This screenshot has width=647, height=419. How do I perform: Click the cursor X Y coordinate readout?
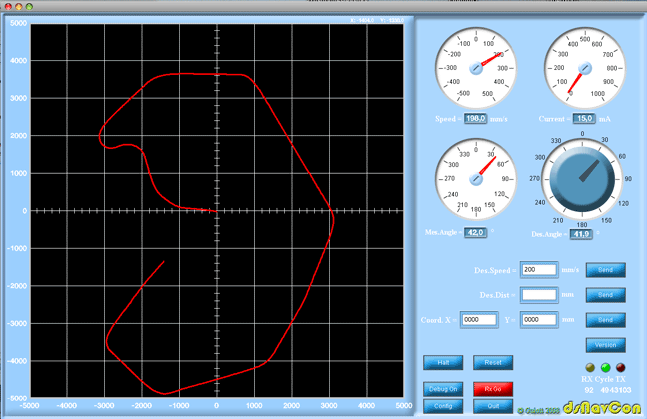pos(377,20)
